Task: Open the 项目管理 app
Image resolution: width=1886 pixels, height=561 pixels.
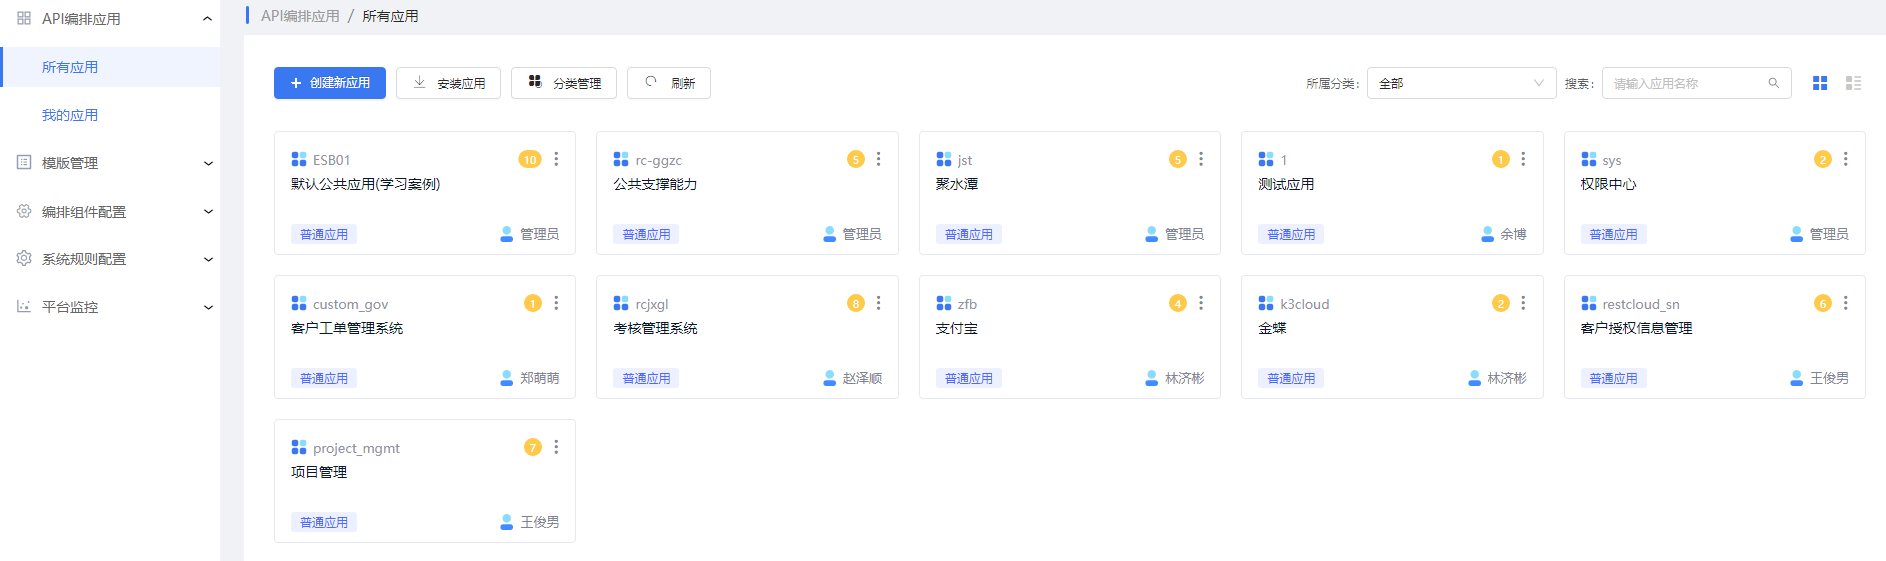Action: coord(319,472)
